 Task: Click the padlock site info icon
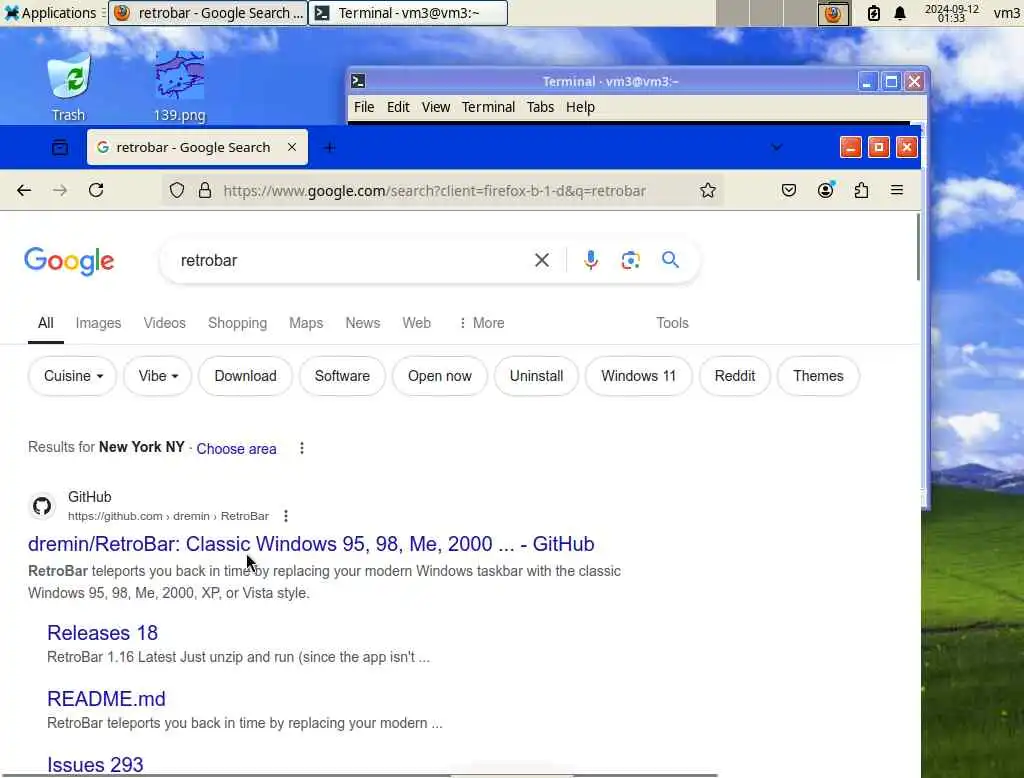(205, 190)
